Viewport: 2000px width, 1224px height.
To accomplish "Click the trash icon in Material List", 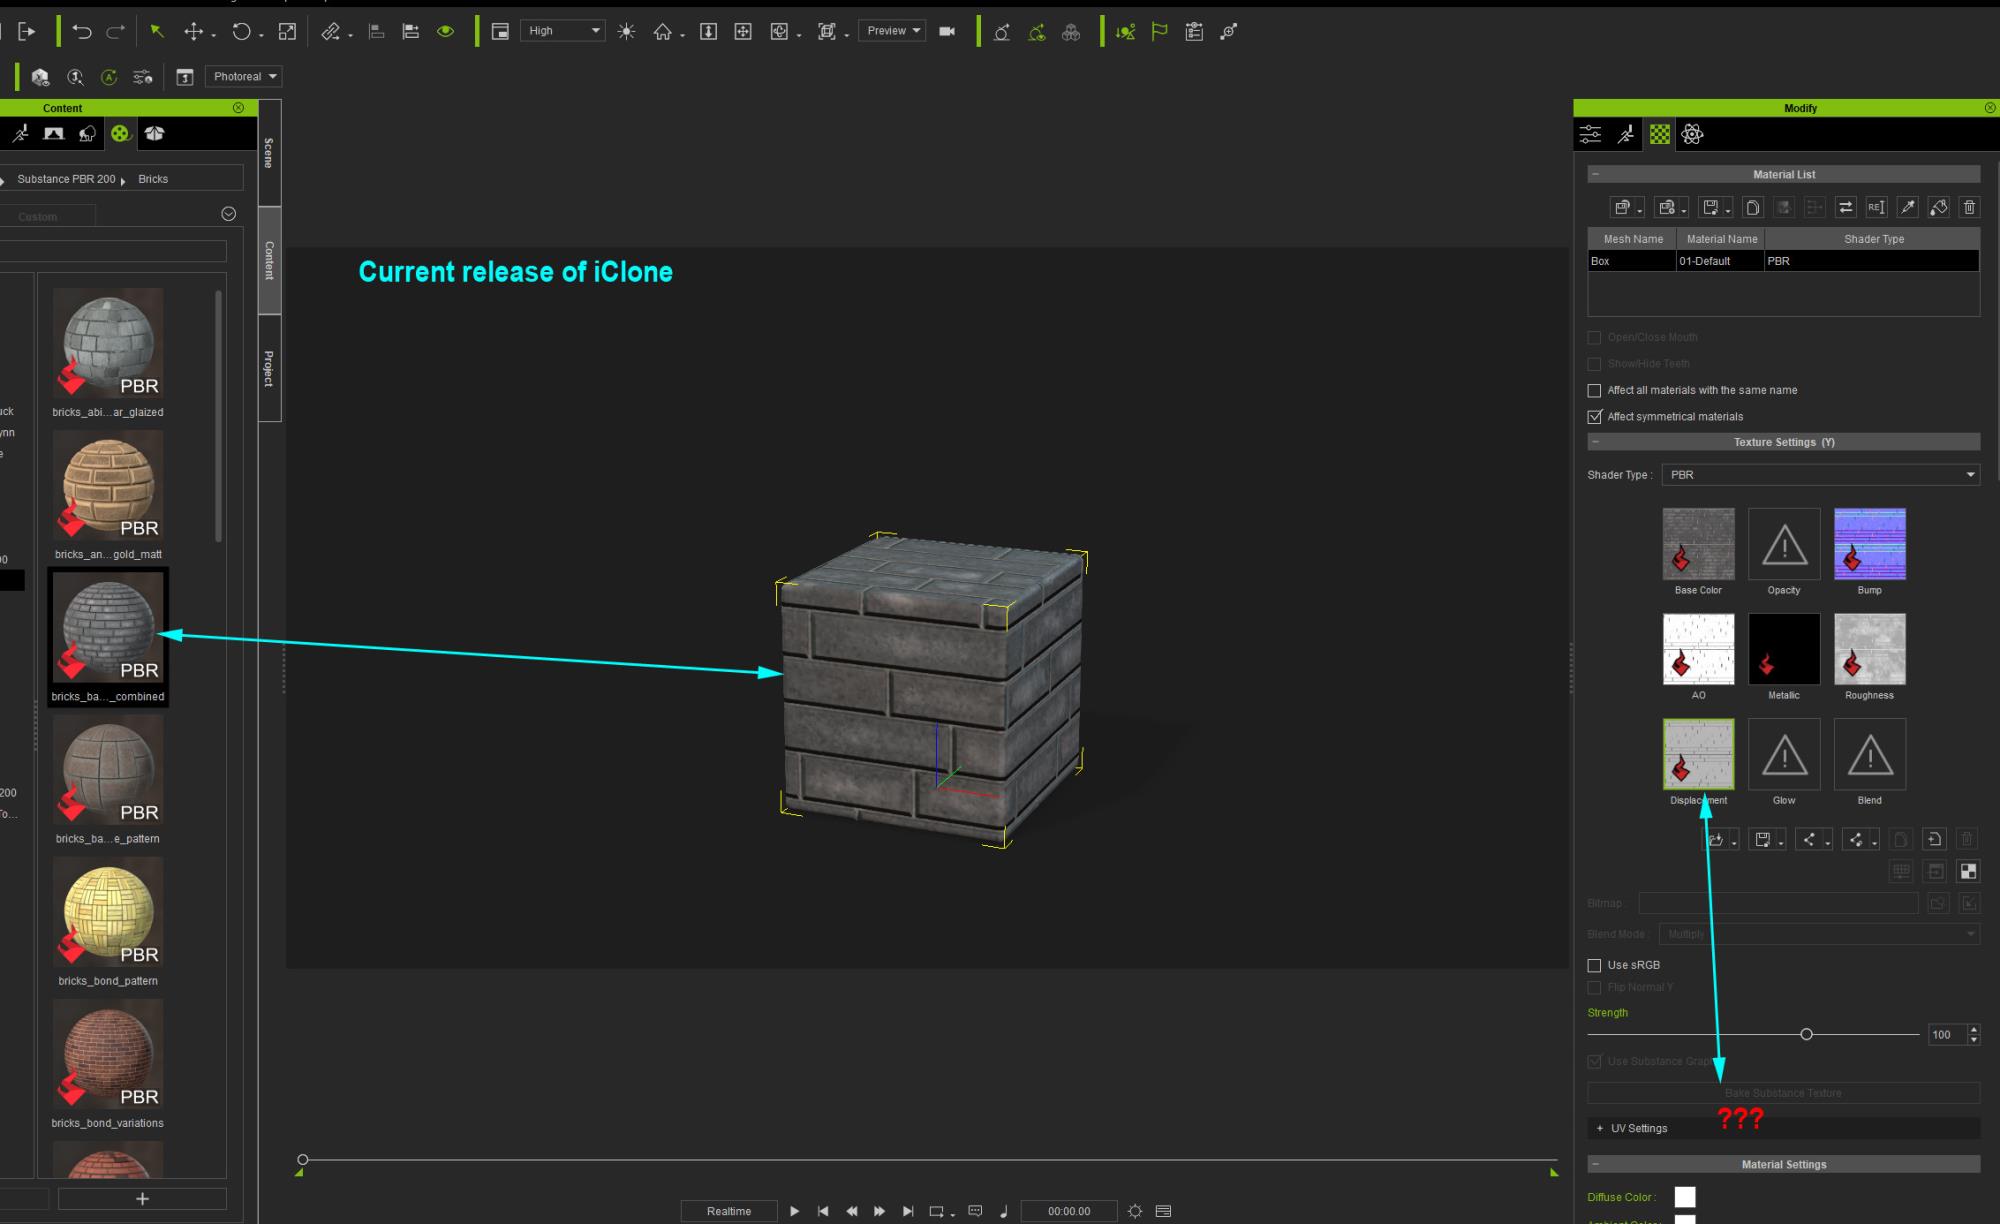I will coord(1969,207).
